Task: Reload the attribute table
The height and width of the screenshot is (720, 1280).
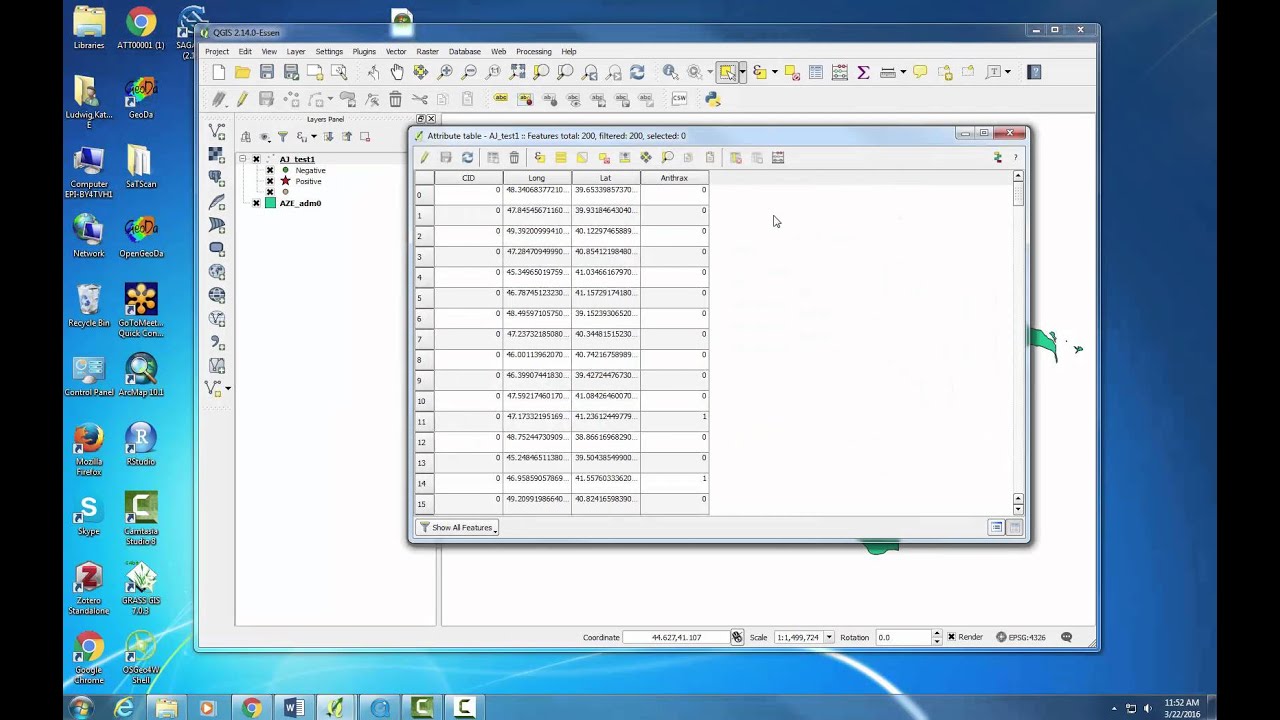Action: coord(467,158)
